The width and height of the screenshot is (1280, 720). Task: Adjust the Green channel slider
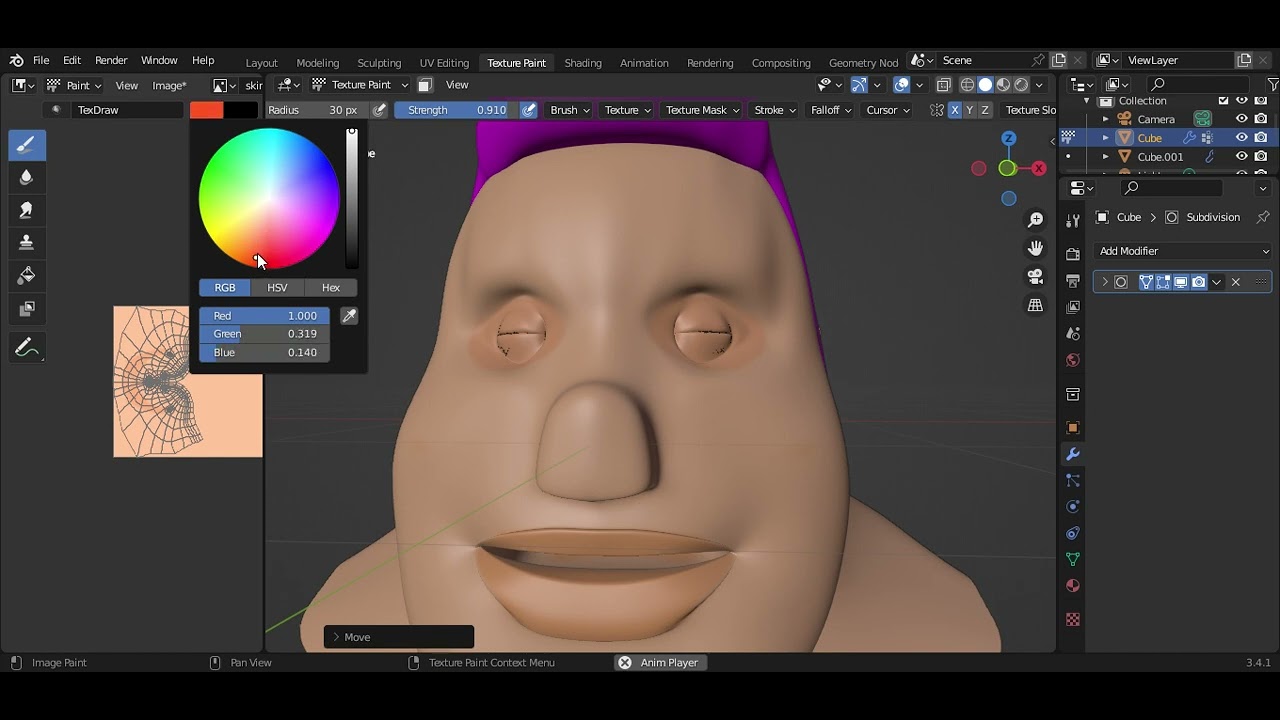click(x=264, y=334)
